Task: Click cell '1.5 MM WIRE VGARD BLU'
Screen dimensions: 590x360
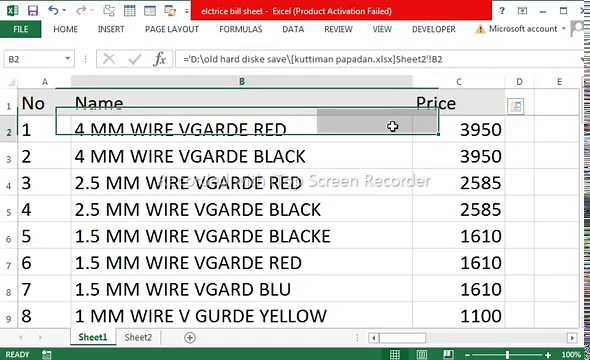Action: [x=242, y=289]
